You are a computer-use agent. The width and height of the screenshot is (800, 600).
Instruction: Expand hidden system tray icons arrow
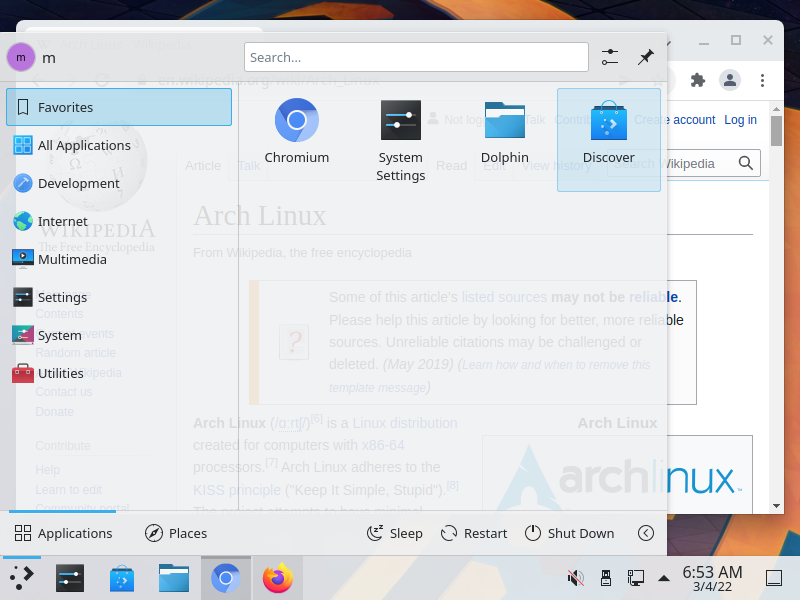click(664, 578)
